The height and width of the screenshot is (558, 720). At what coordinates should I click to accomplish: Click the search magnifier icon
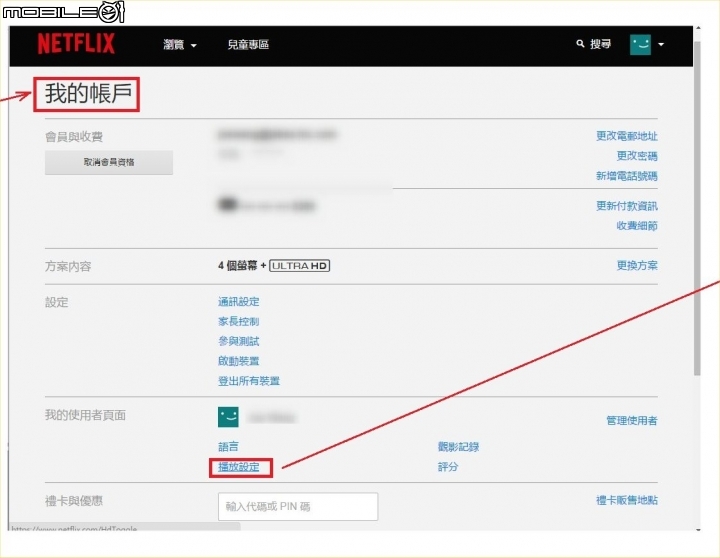(580, 44)
